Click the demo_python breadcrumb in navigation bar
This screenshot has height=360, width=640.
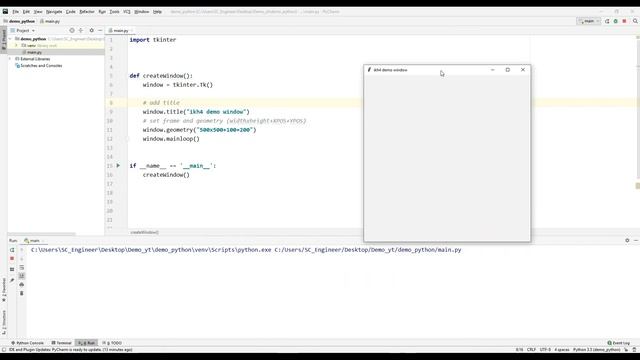click(19, 21)
